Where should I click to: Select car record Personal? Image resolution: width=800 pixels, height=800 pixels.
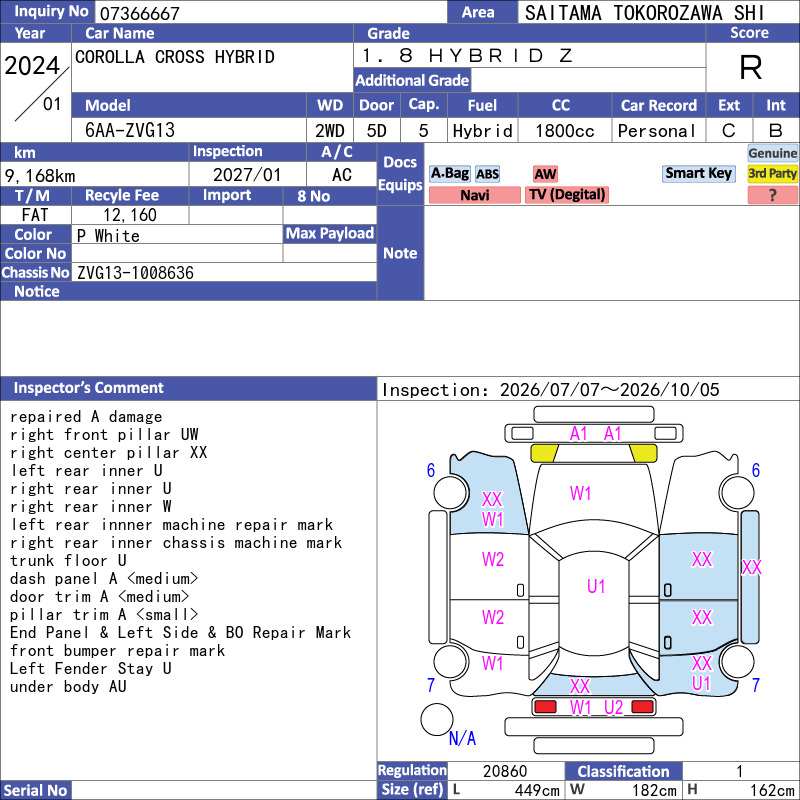point(656,131)
